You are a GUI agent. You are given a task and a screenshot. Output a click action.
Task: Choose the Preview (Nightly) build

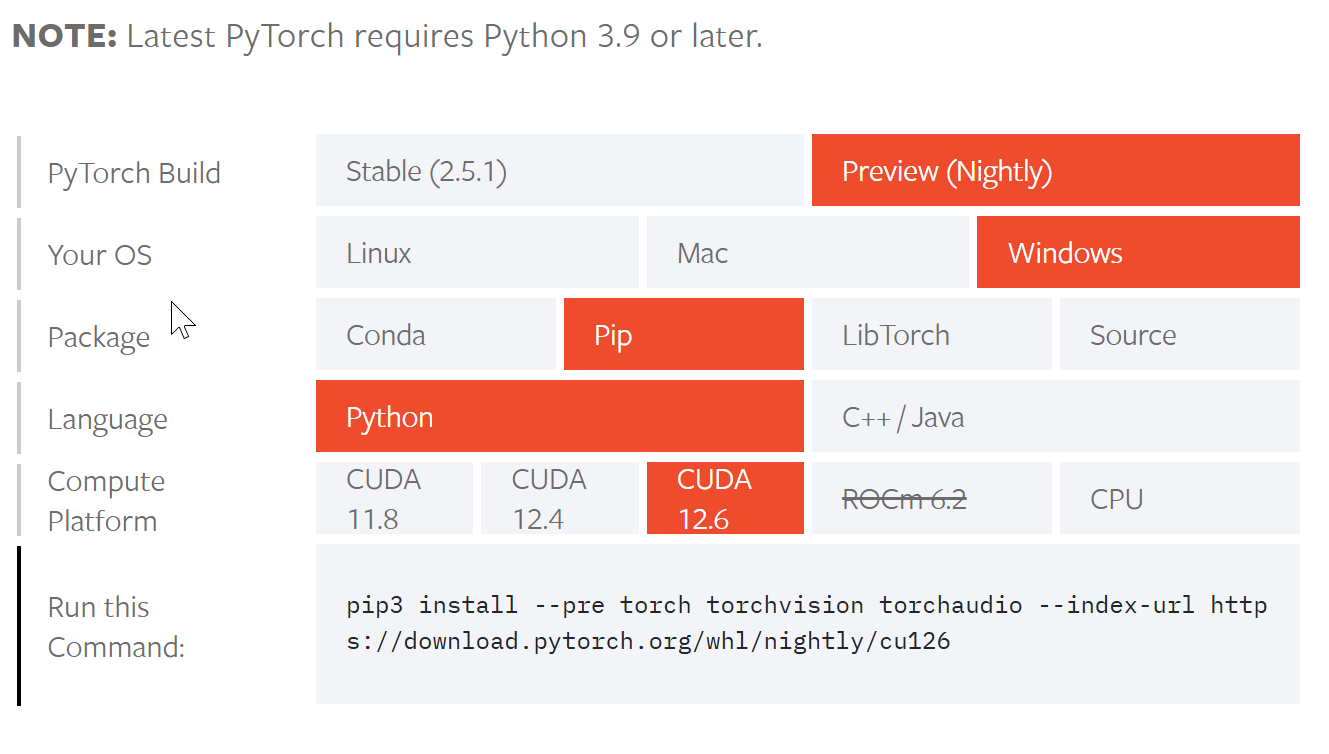coord(1055,171)
